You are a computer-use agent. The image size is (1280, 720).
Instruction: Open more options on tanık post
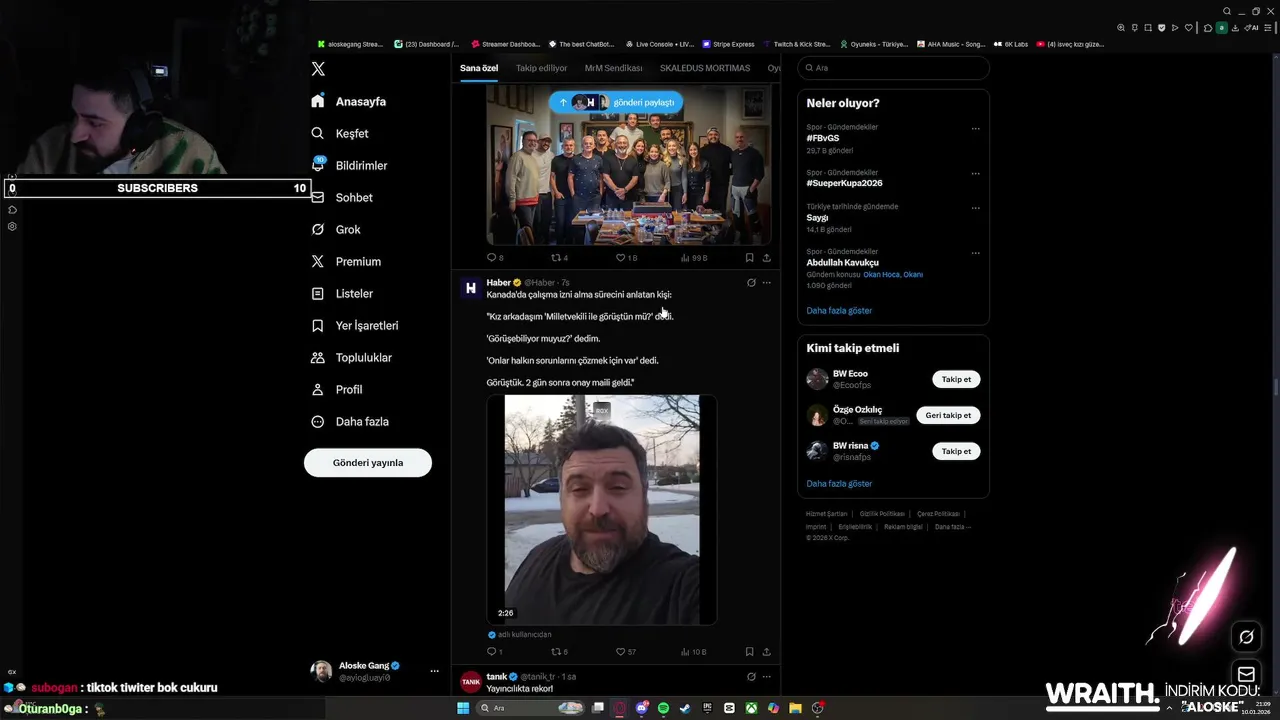[x=767, y=677]
